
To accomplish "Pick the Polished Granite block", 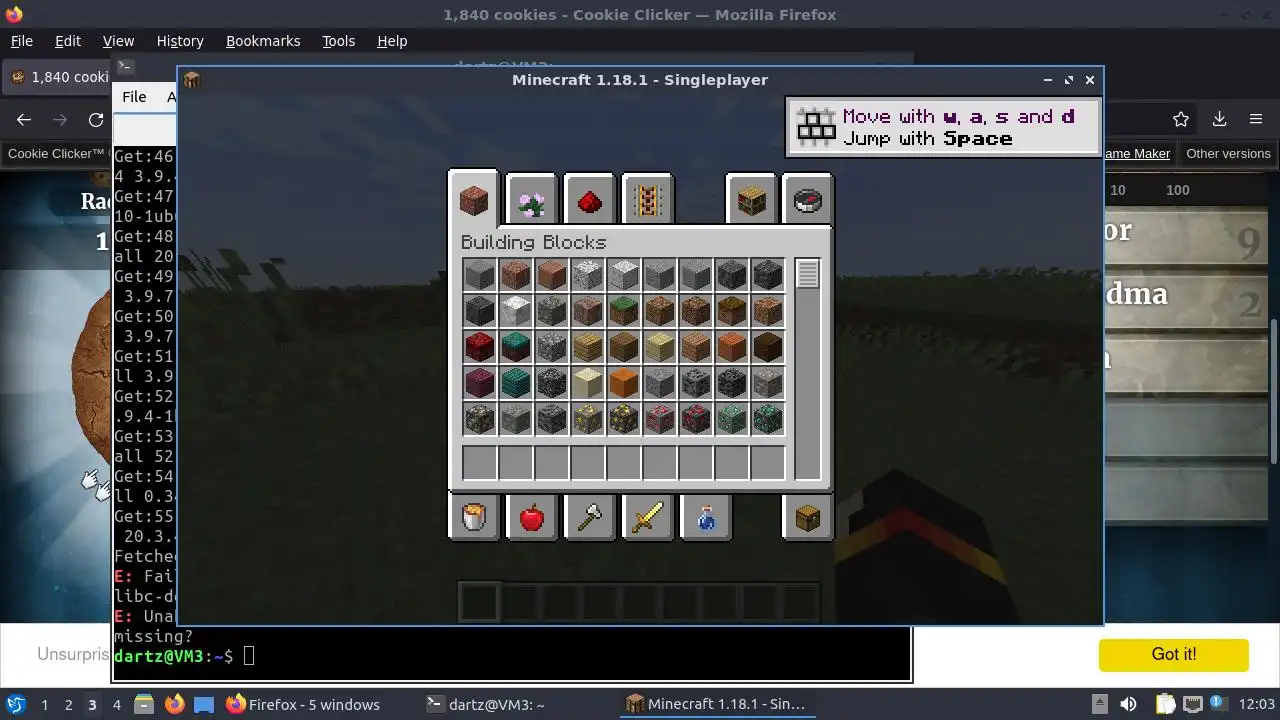I will click(x=551, y=275).
